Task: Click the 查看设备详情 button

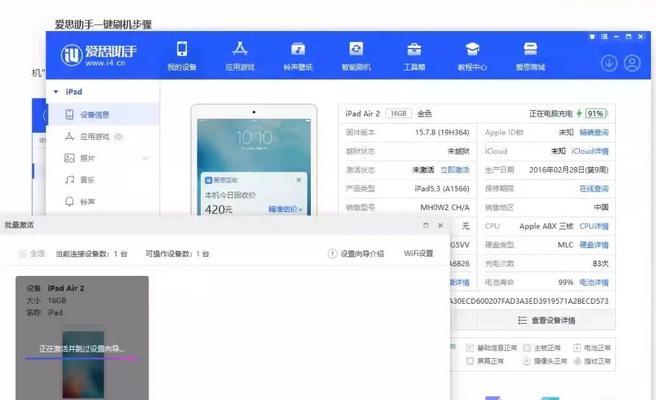Action: (x=546, y=321)
